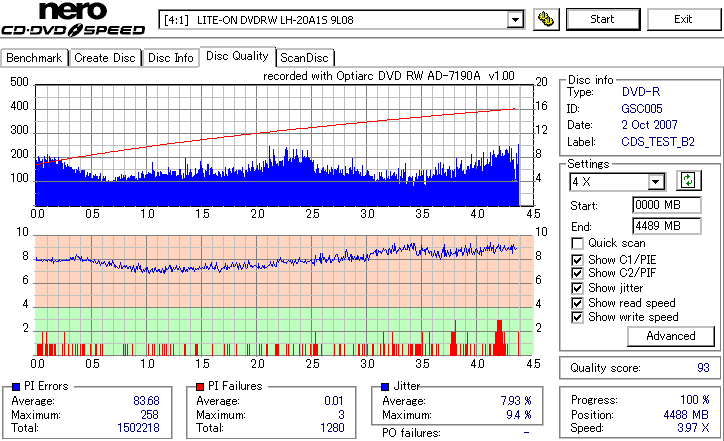Viewport: 724px width, 441px height.
Task: Uncheck the Show jitter option
Action: [x=577, y=288]
